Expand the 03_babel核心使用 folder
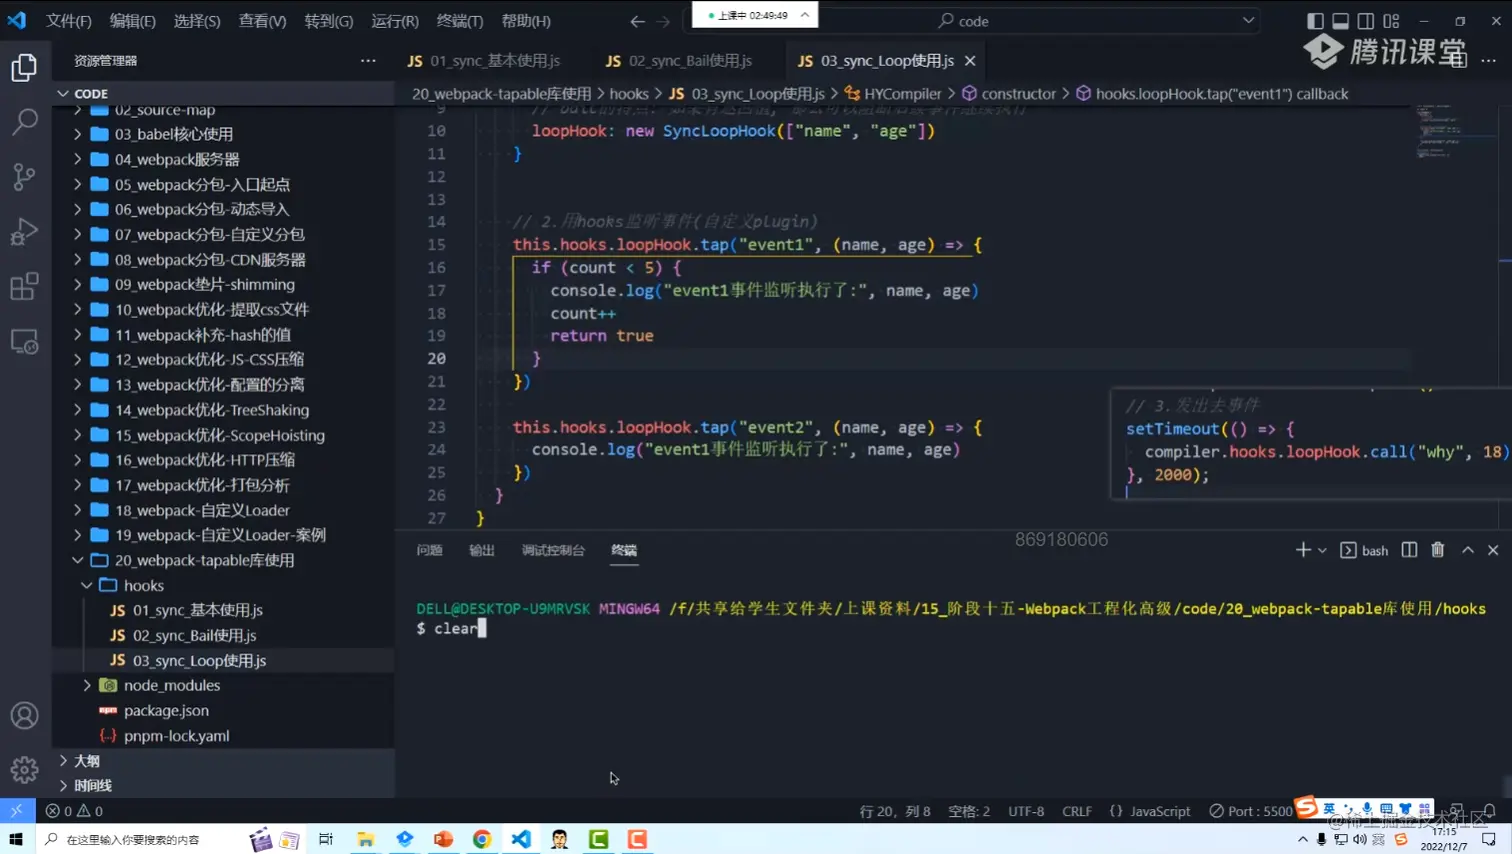Screen dimensions: 1512x854 pyautogui.click(x=225, y=134)
